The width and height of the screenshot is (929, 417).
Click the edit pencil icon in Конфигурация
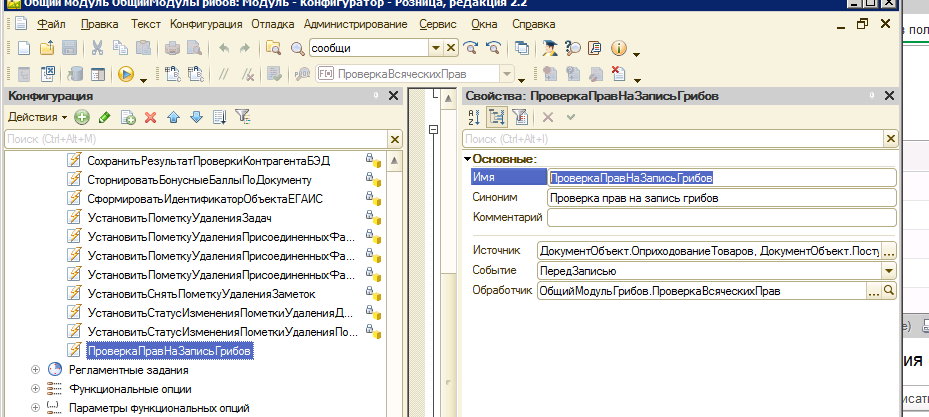point(104,117)
